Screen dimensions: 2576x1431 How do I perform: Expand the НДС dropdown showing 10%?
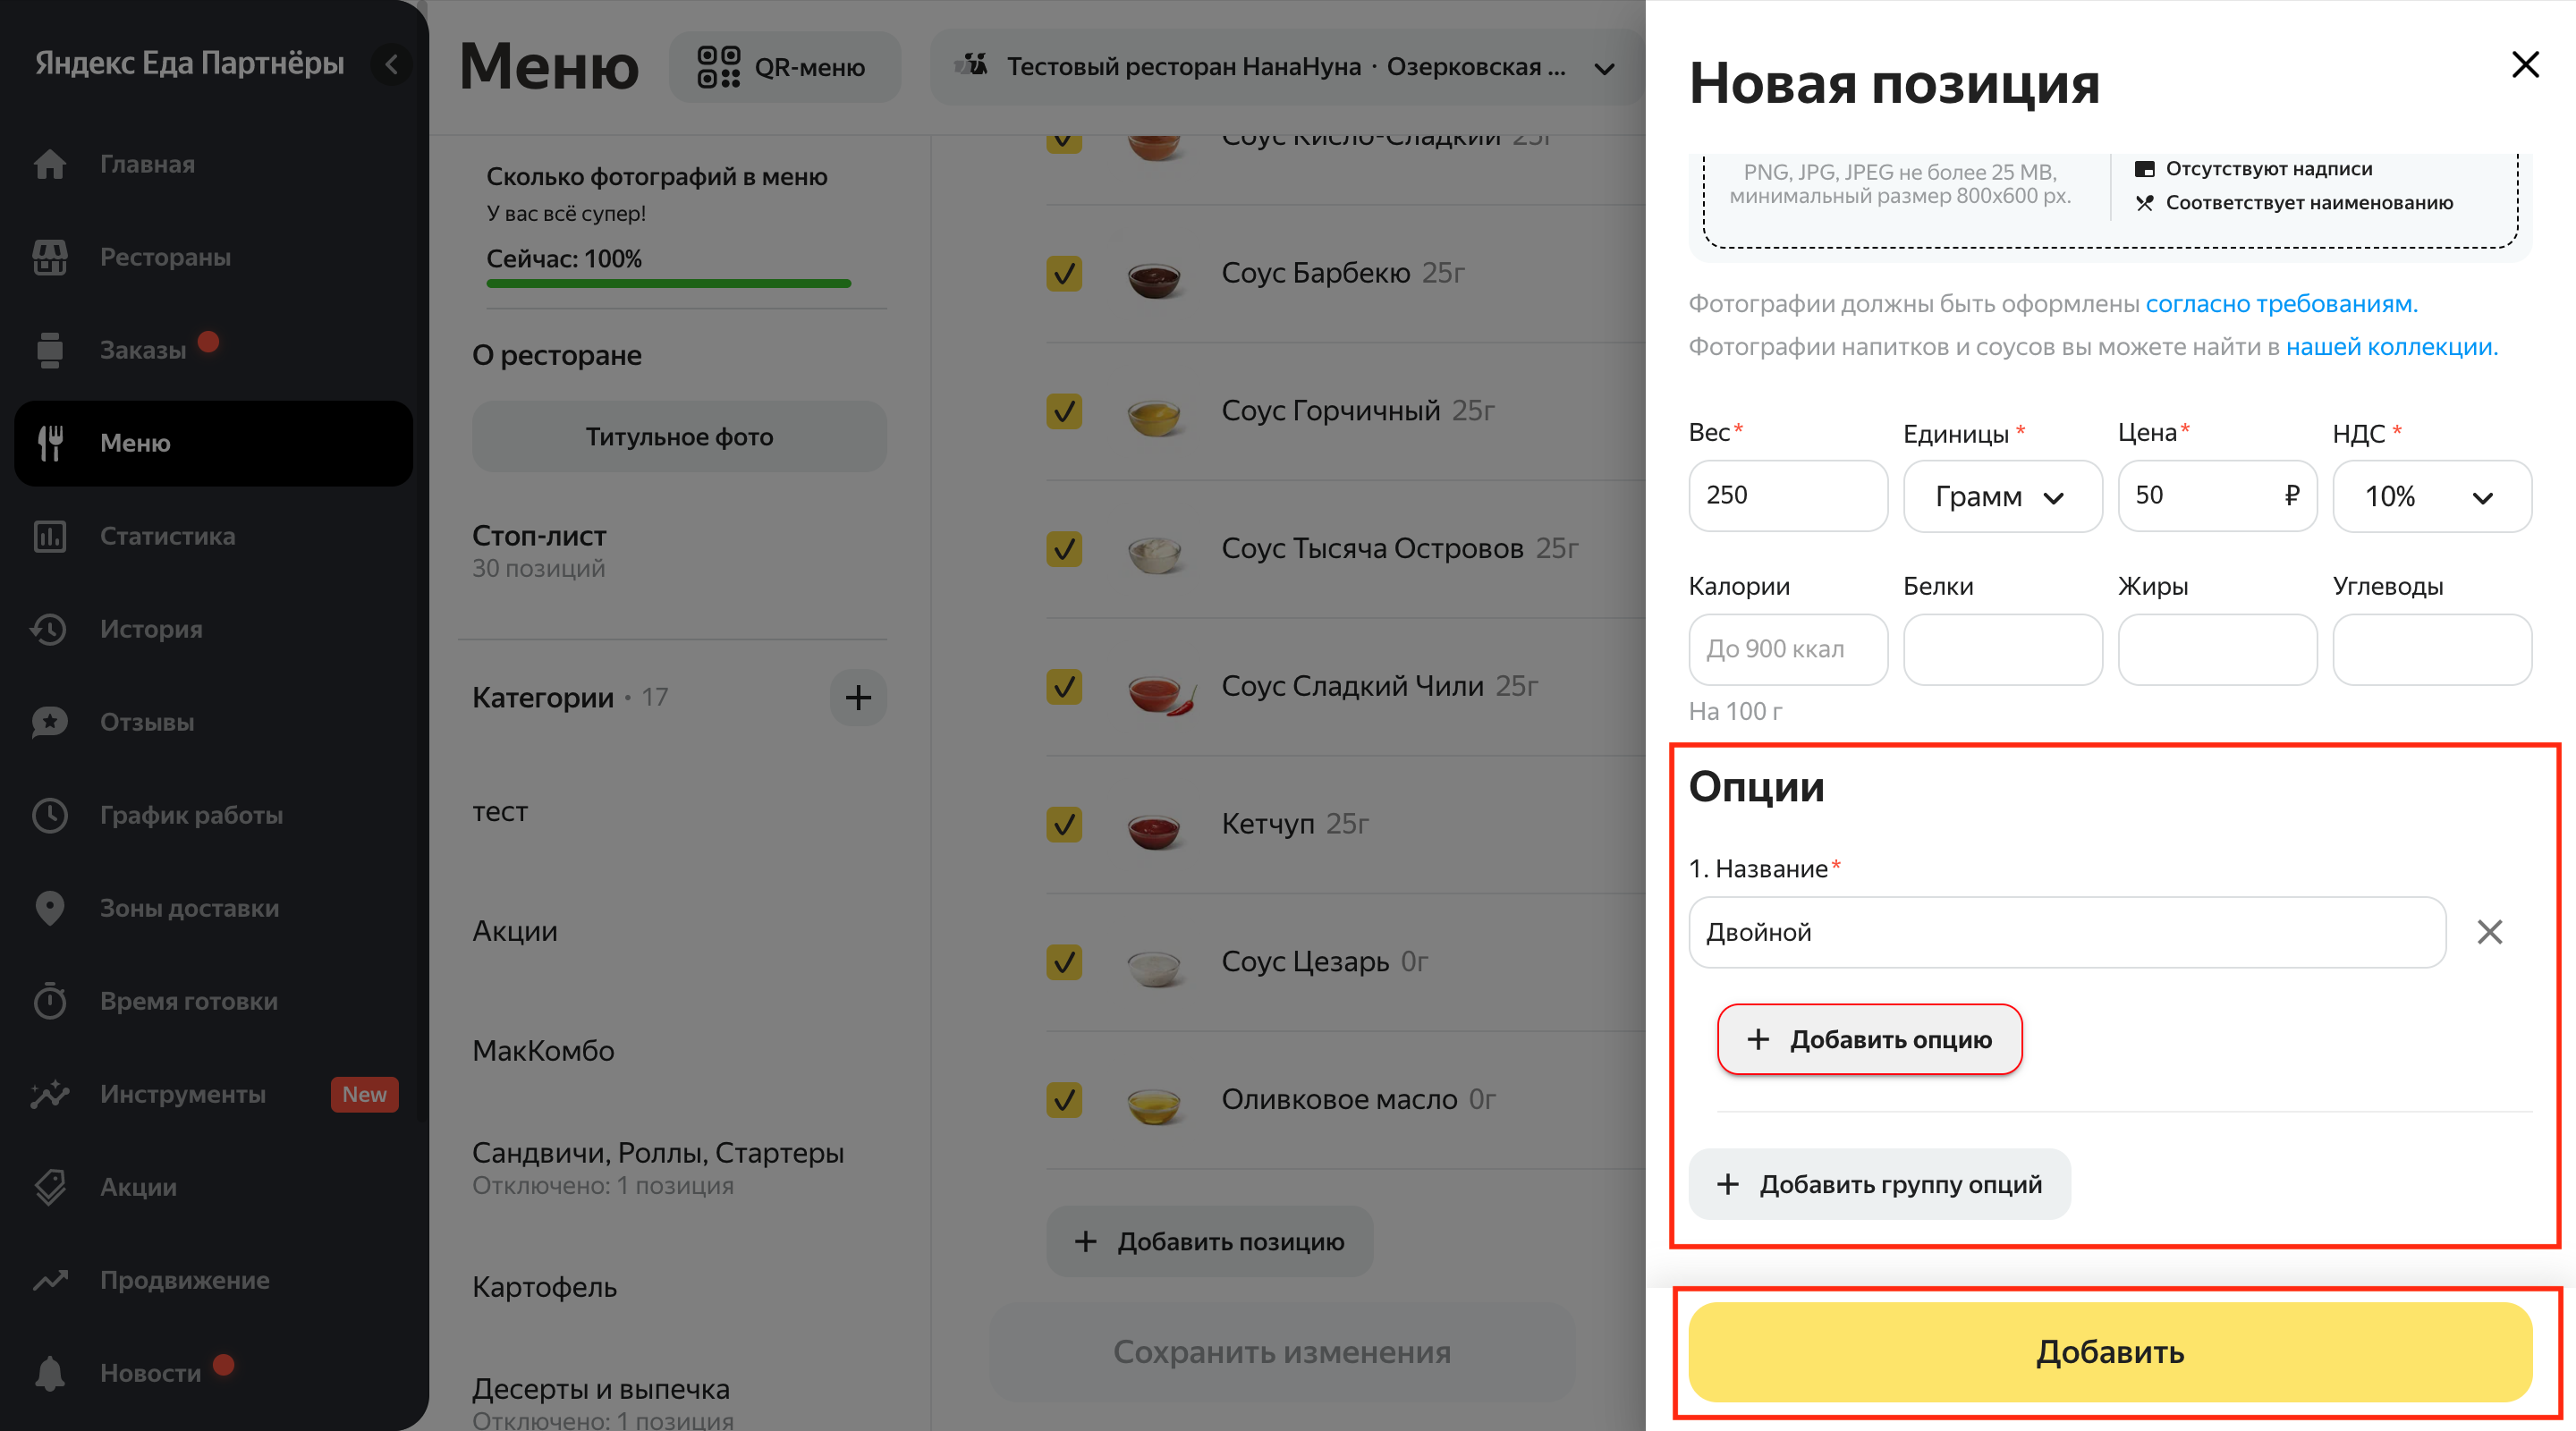point(2430,497)
